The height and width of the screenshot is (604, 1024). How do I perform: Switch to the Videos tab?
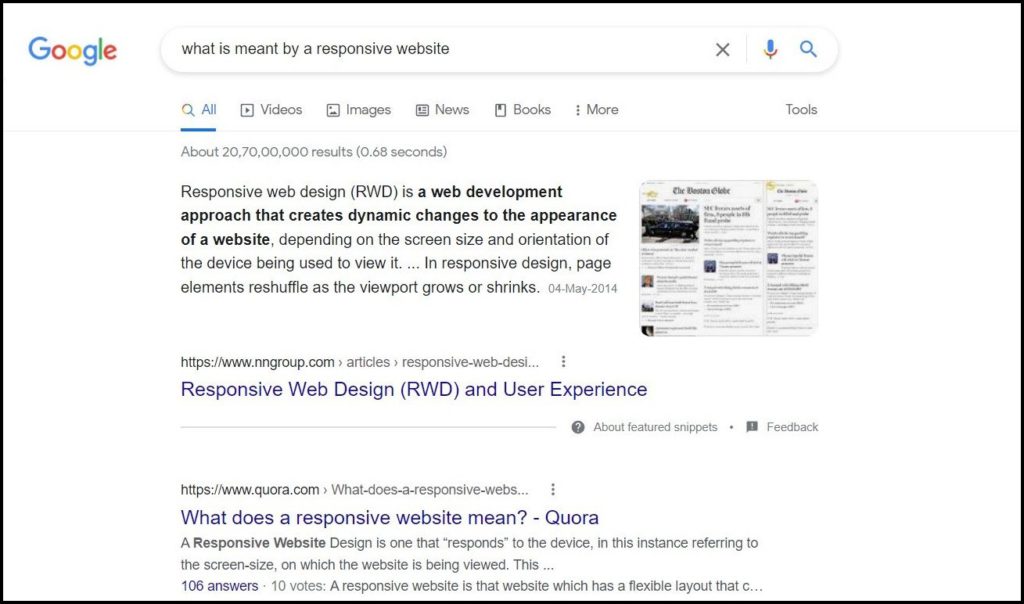click(x=271, y=110)
